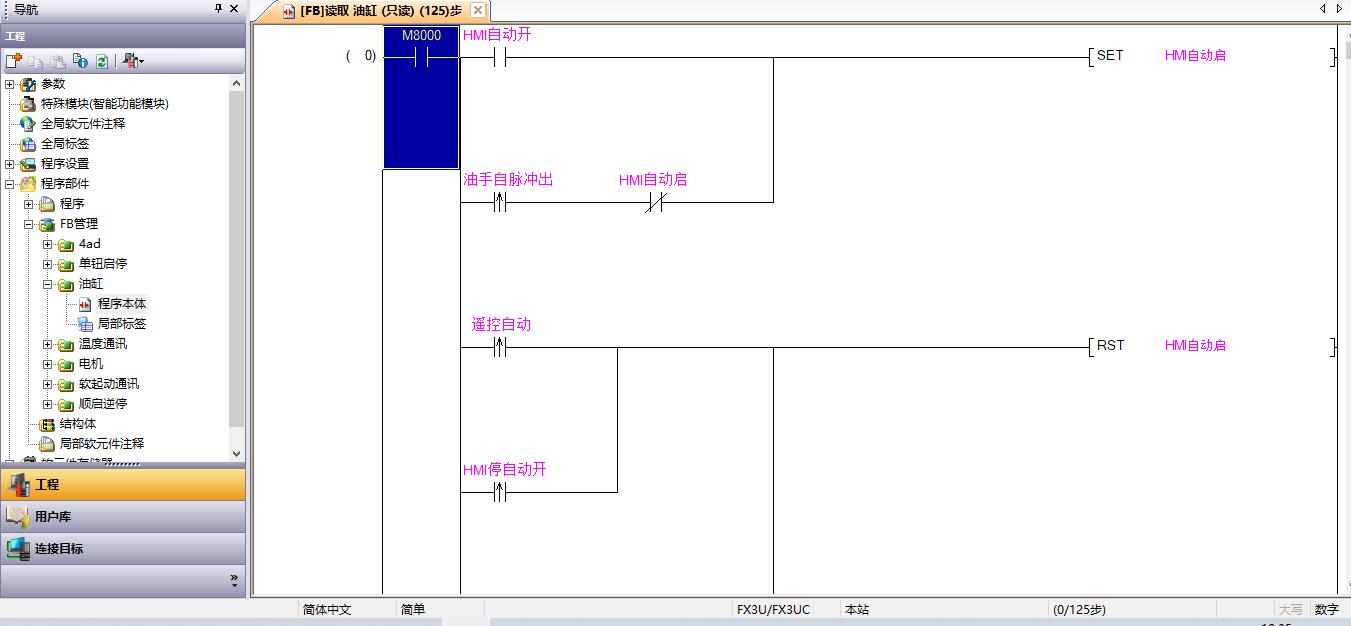
Task: Click the properties info icon in navigation toolbar
Action: 80,61
